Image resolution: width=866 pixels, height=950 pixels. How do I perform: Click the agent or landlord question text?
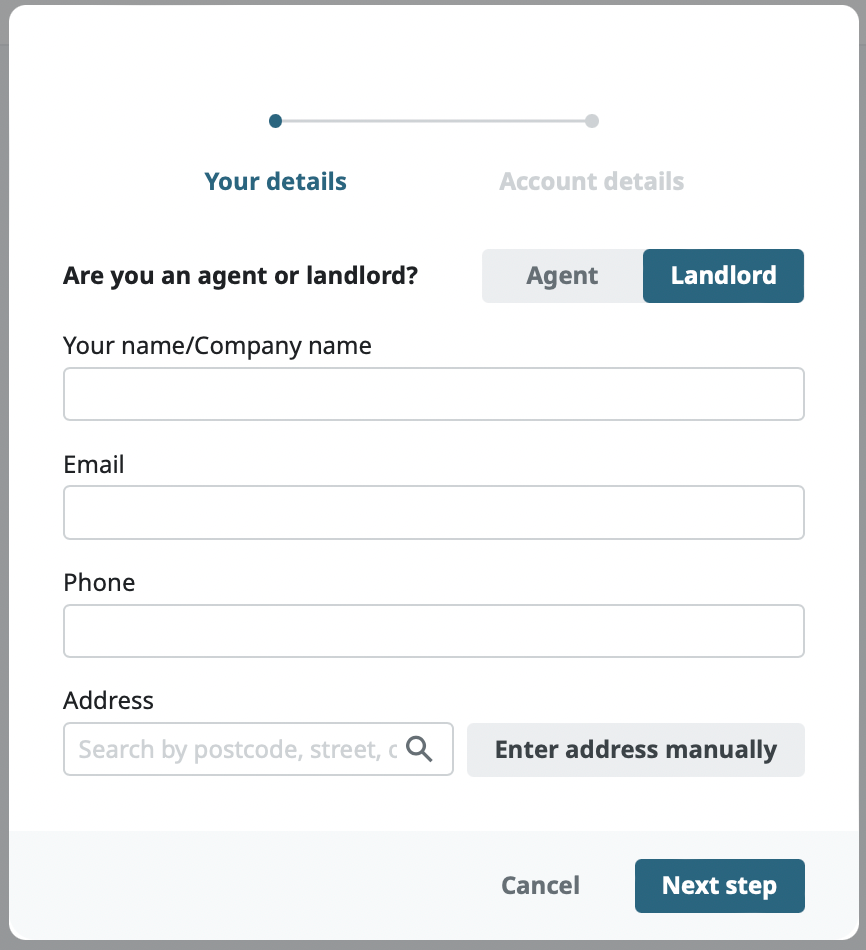pyautogui.click(x=240, y=276)
